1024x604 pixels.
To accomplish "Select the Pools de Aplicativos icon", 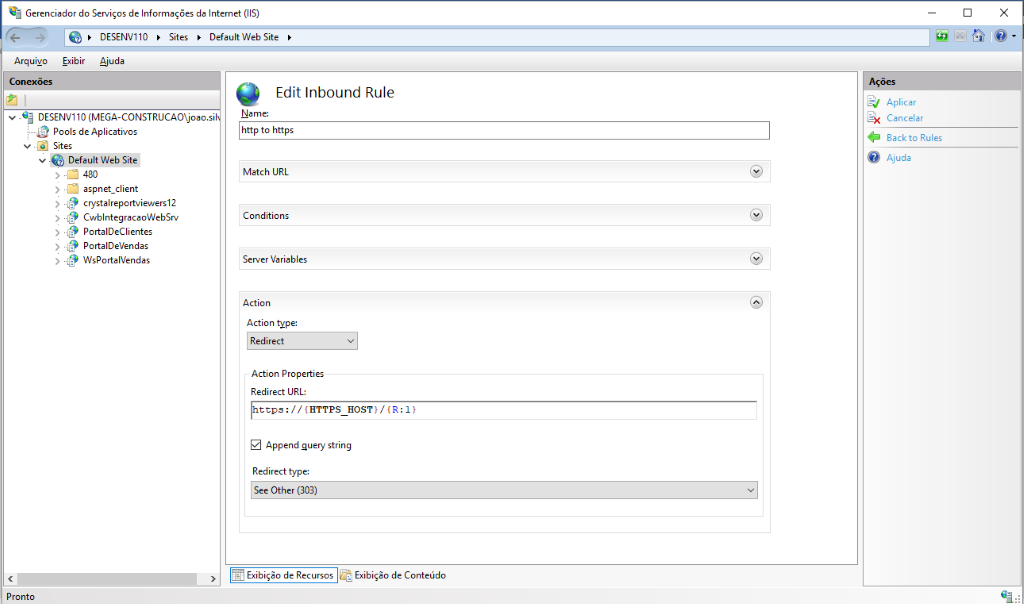I will coord(43,132).
